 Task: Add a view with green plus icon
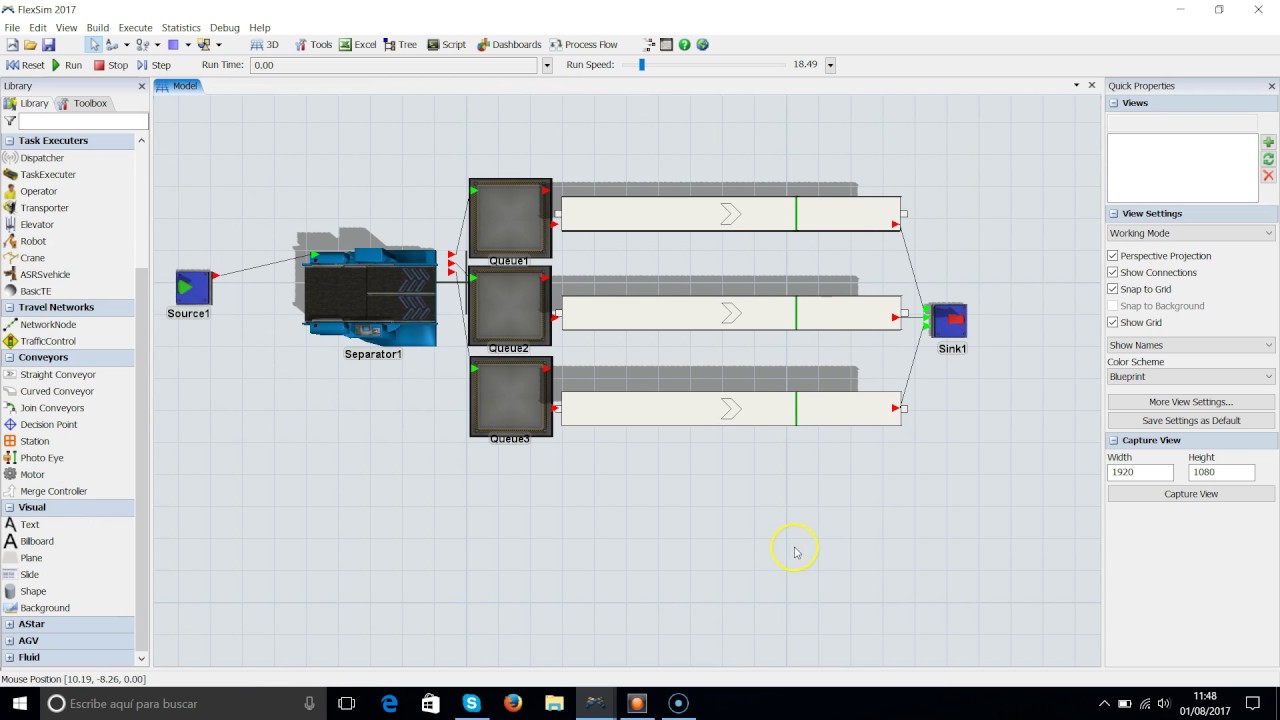[1268, 143]
